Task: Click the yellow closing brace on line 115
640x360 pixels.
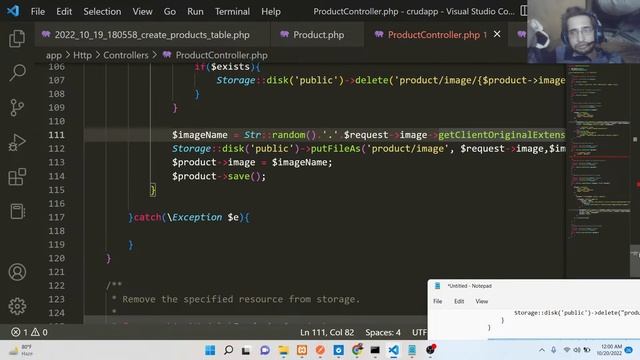Action: 153,190
